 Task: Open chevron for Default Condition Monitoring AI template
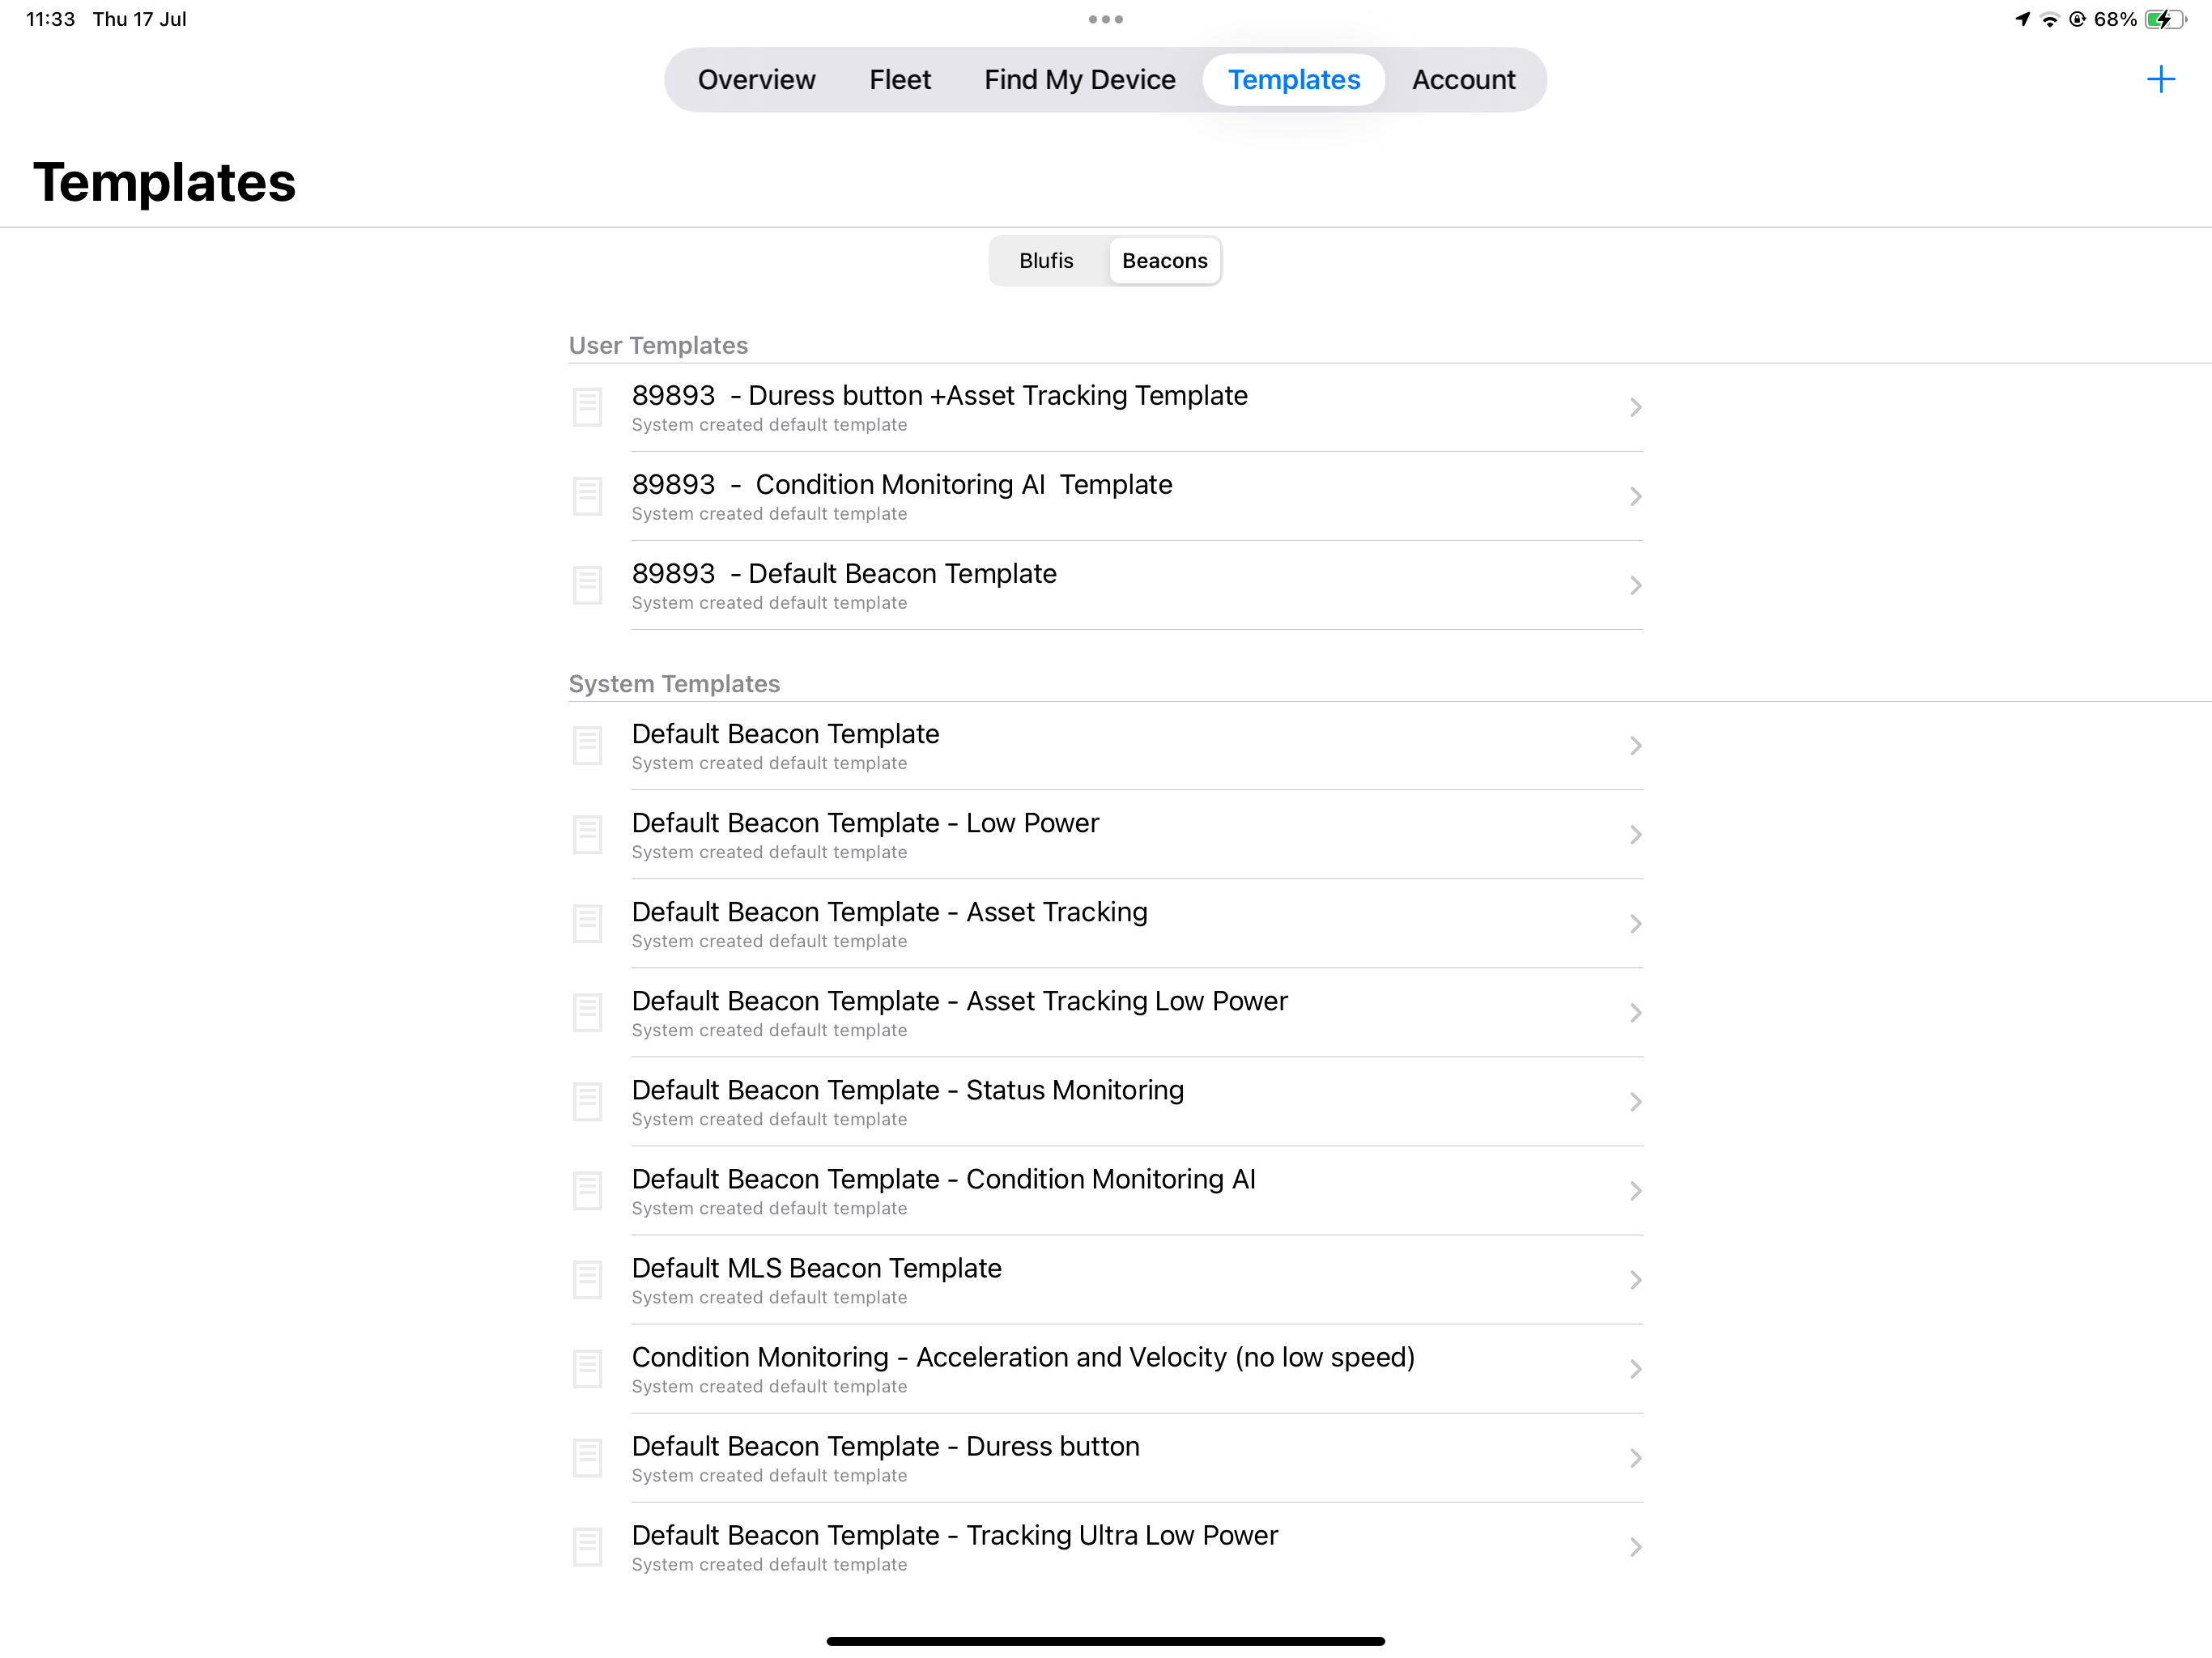tap(1635, 1190)
